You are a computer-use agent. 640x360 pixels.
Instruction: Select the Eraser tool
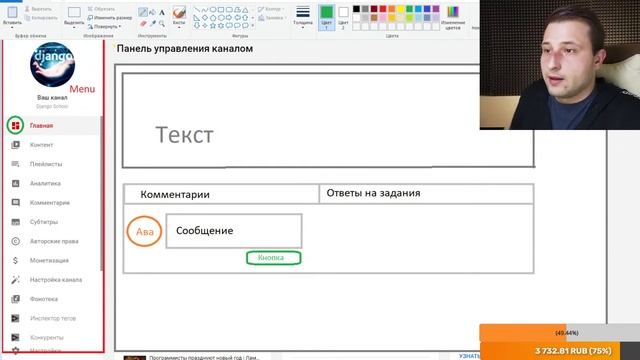pos(143,24)
